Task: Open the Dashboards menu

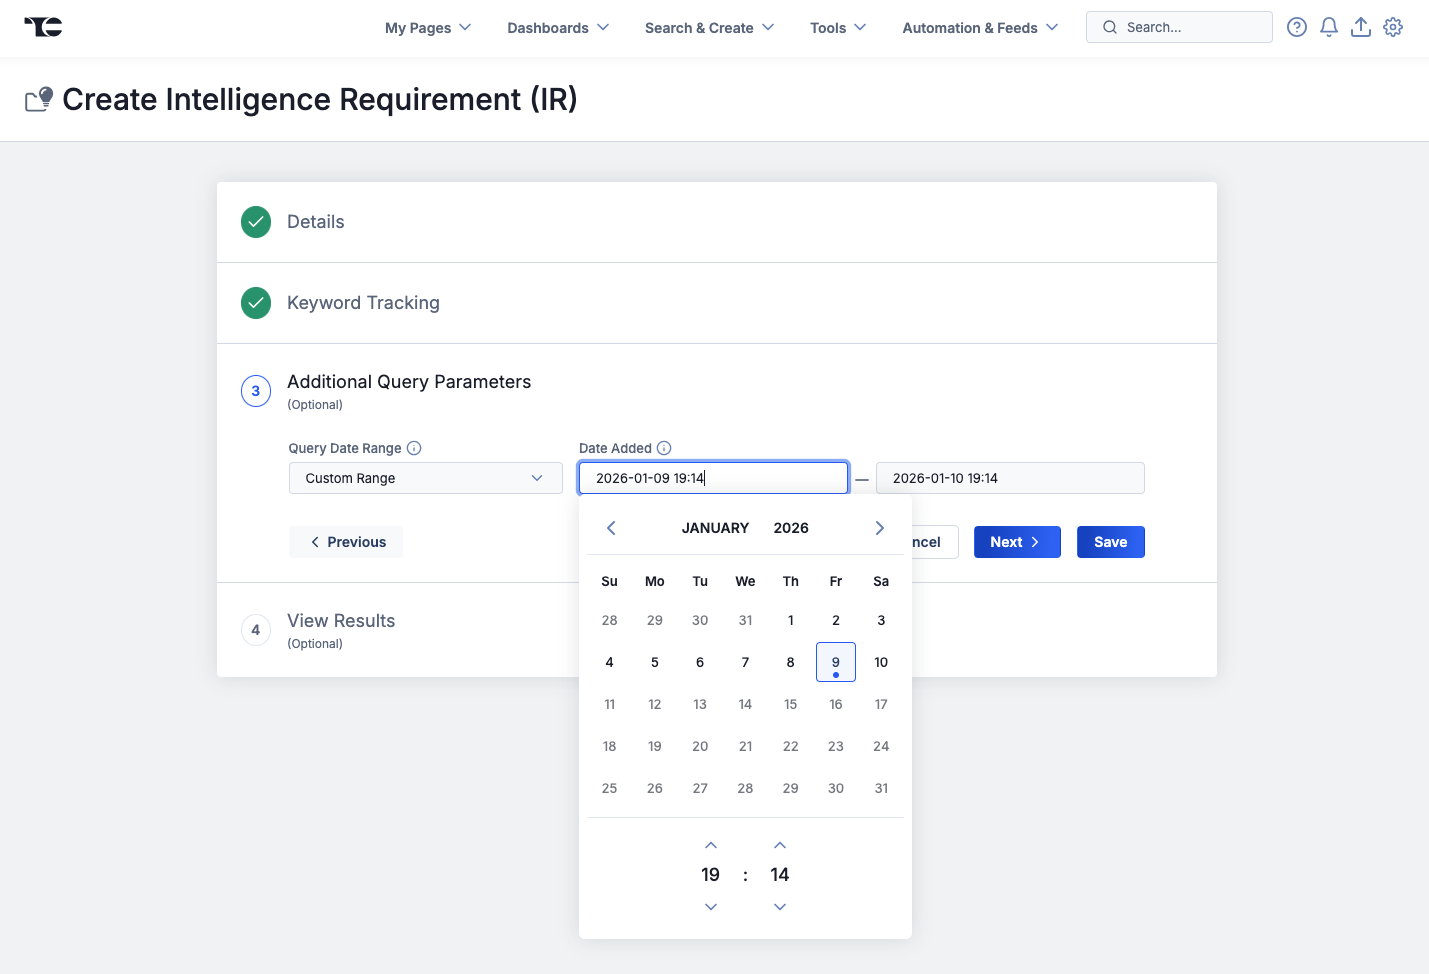Action: tap(557, 28)
